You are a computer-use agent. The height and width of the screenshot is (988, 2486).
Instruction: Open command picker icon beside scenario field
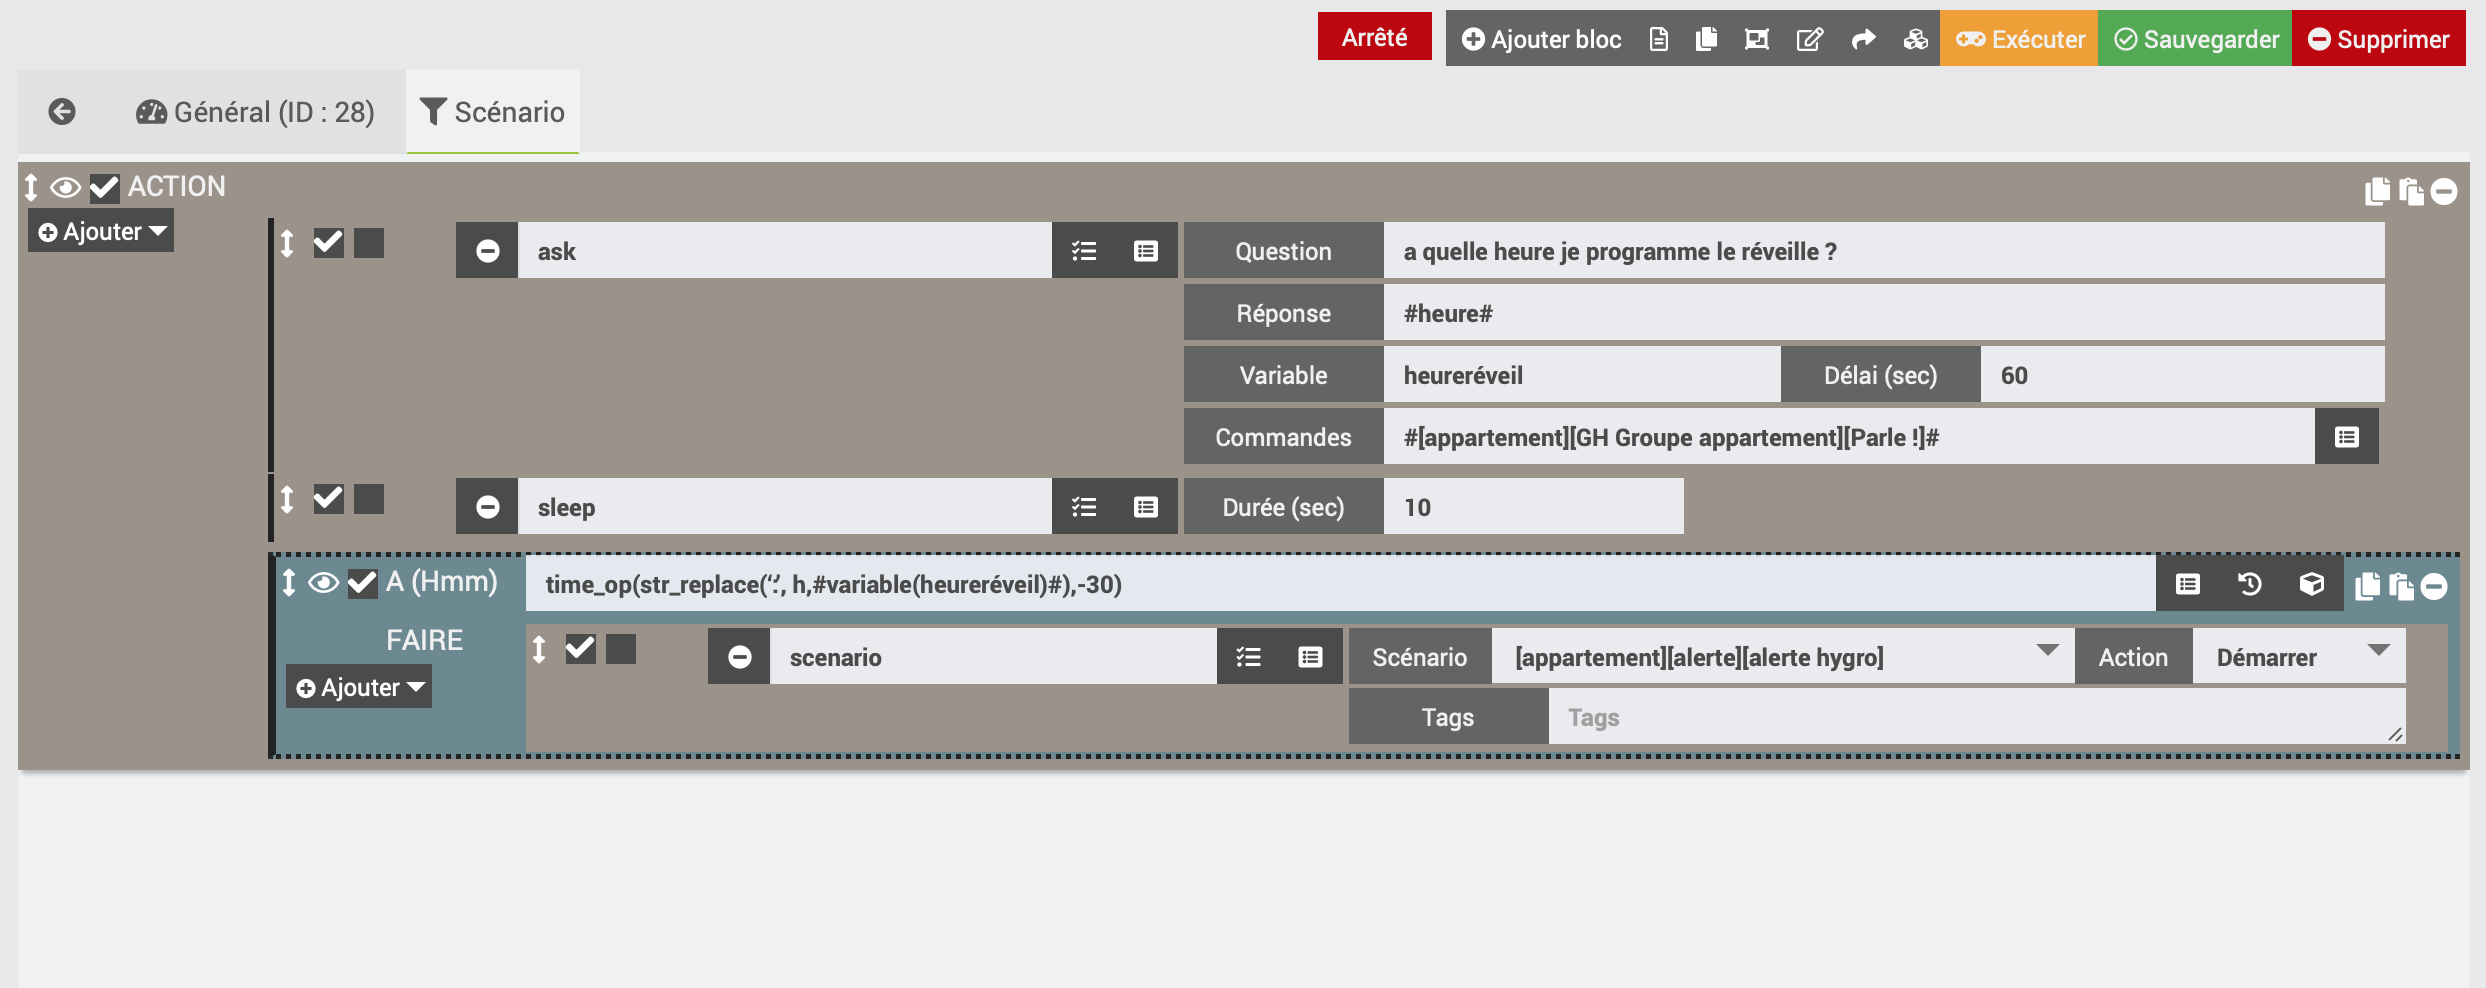coord(1310,656)
